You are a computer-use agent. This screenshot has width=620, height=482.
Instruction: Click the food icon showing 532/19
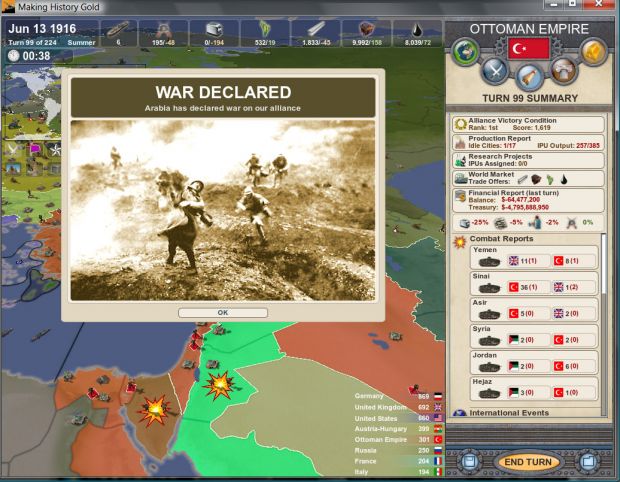pyautogui.click(x=264, y=30)
